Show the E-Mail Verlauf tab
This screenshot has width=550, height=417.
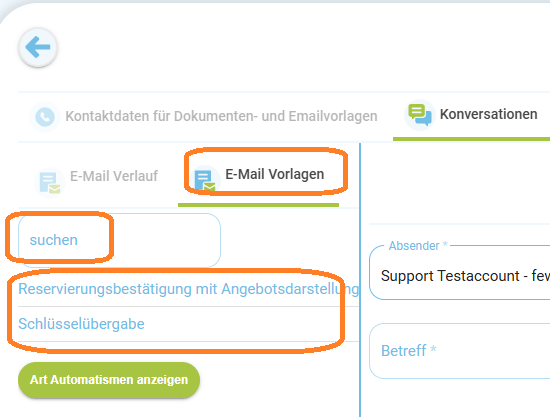coord(114,176)
